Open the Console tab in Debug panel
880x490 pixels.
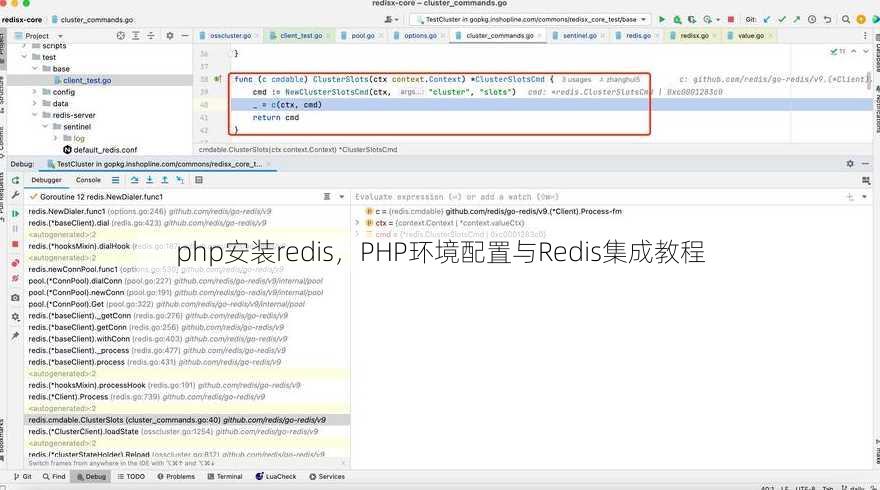[88, 180]
